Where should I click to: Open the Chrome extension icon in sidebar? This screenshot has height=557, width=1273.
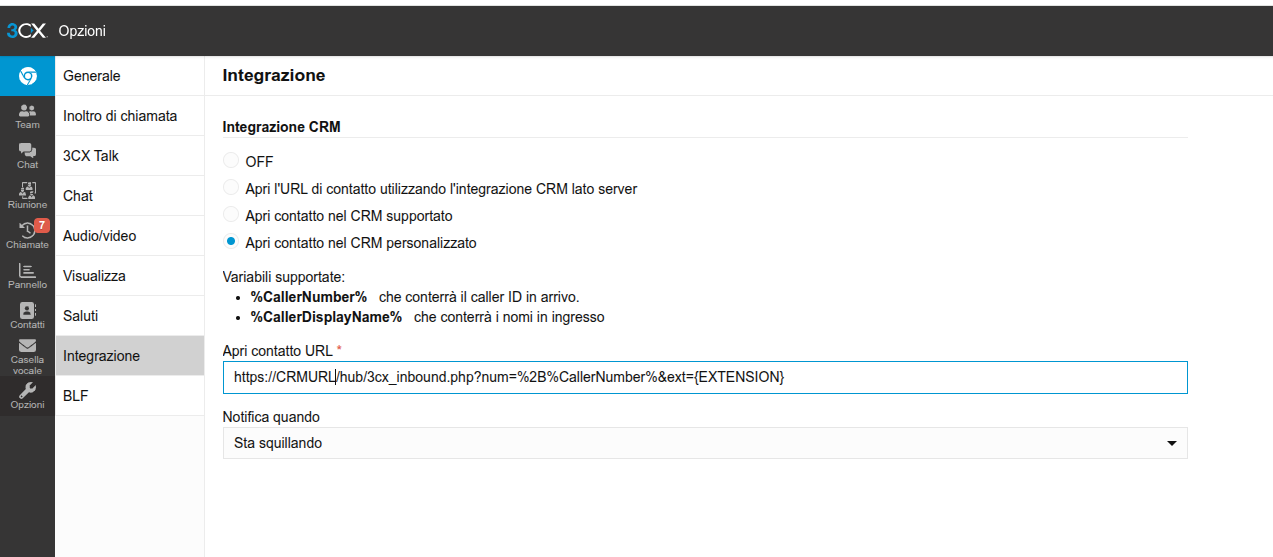tap(27, 76)
